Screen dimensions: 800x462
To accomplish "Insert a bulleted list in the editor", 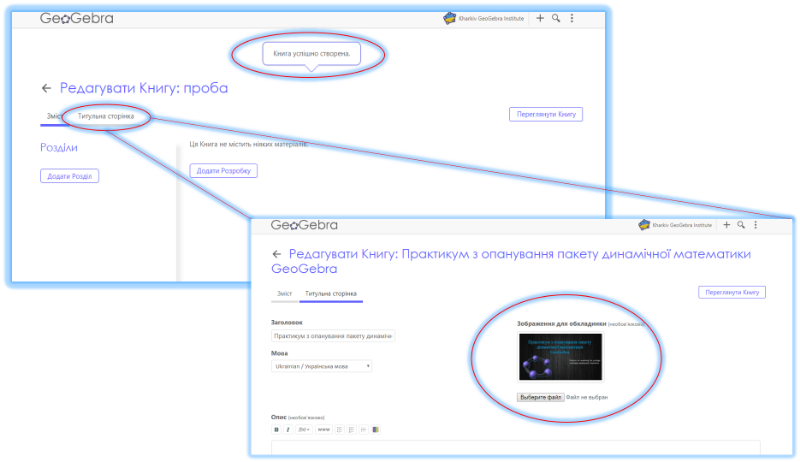I will point(340,430).
